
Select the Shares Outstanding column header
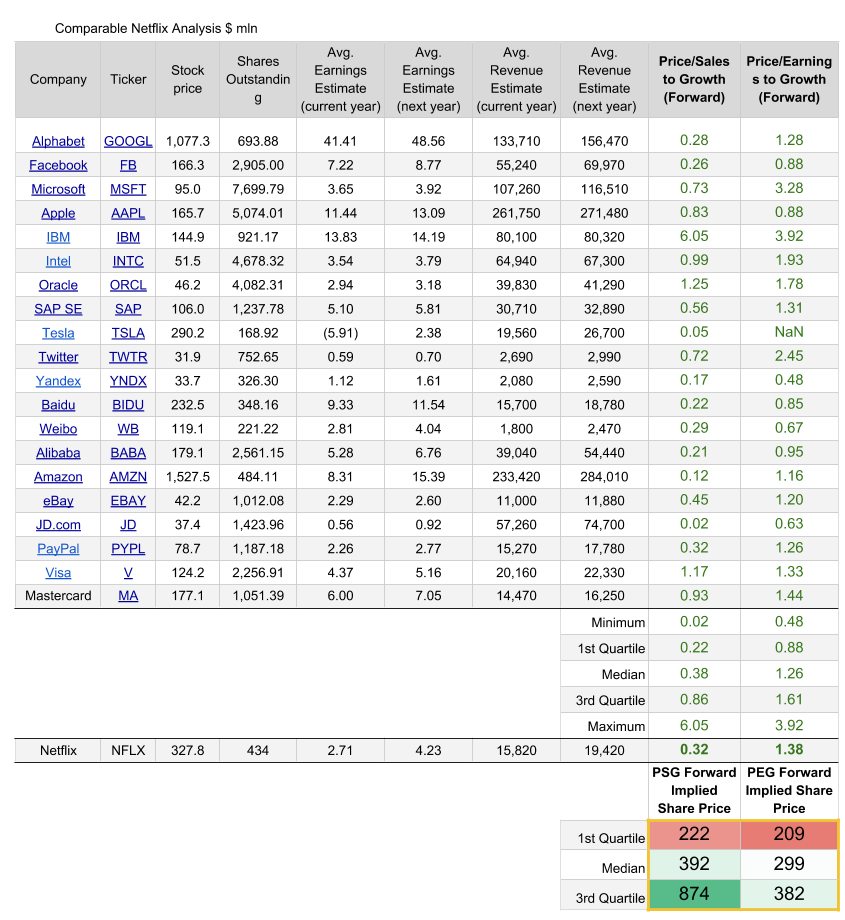(x=258, y=80)
